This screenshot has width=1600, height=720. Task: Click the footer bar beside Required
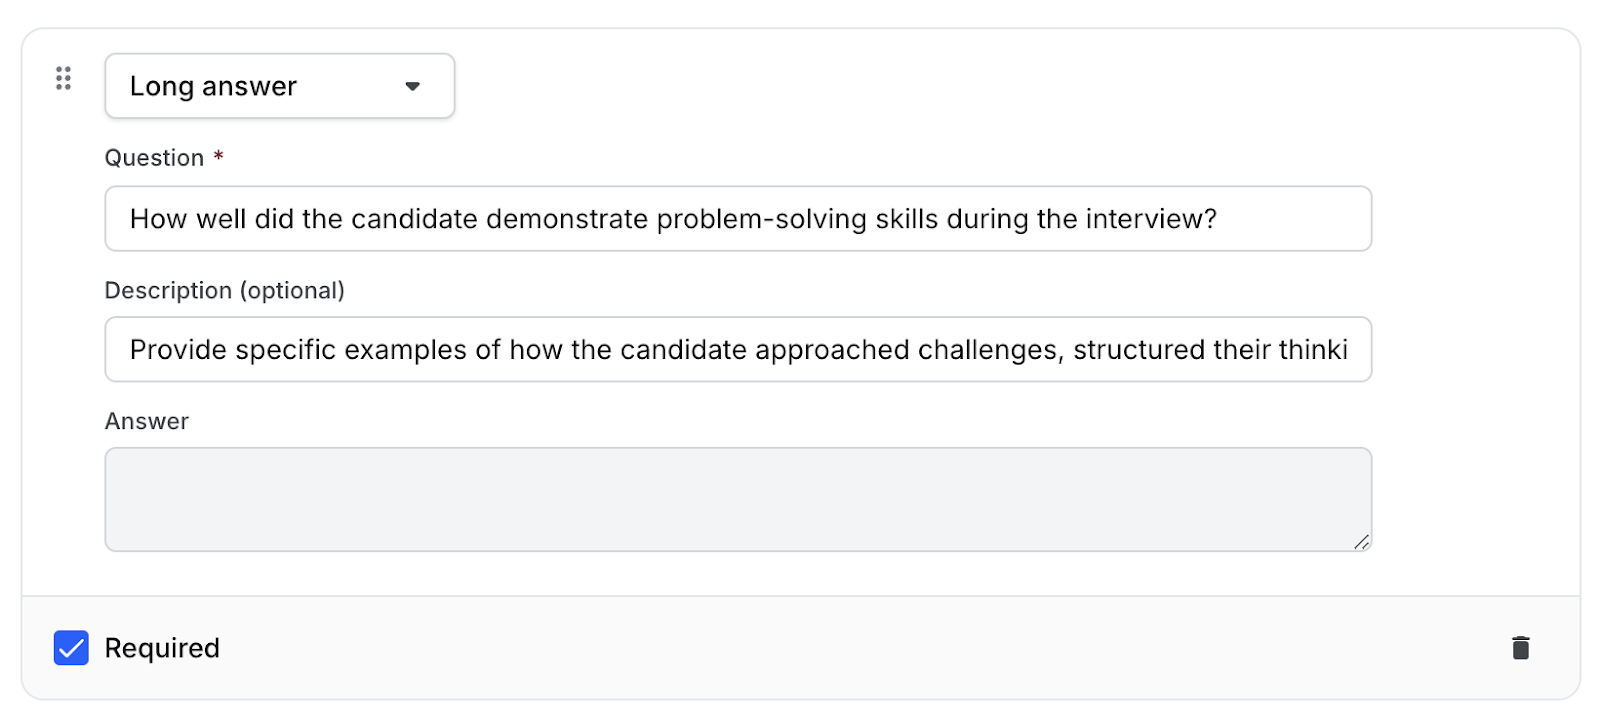tap(860, 648)
